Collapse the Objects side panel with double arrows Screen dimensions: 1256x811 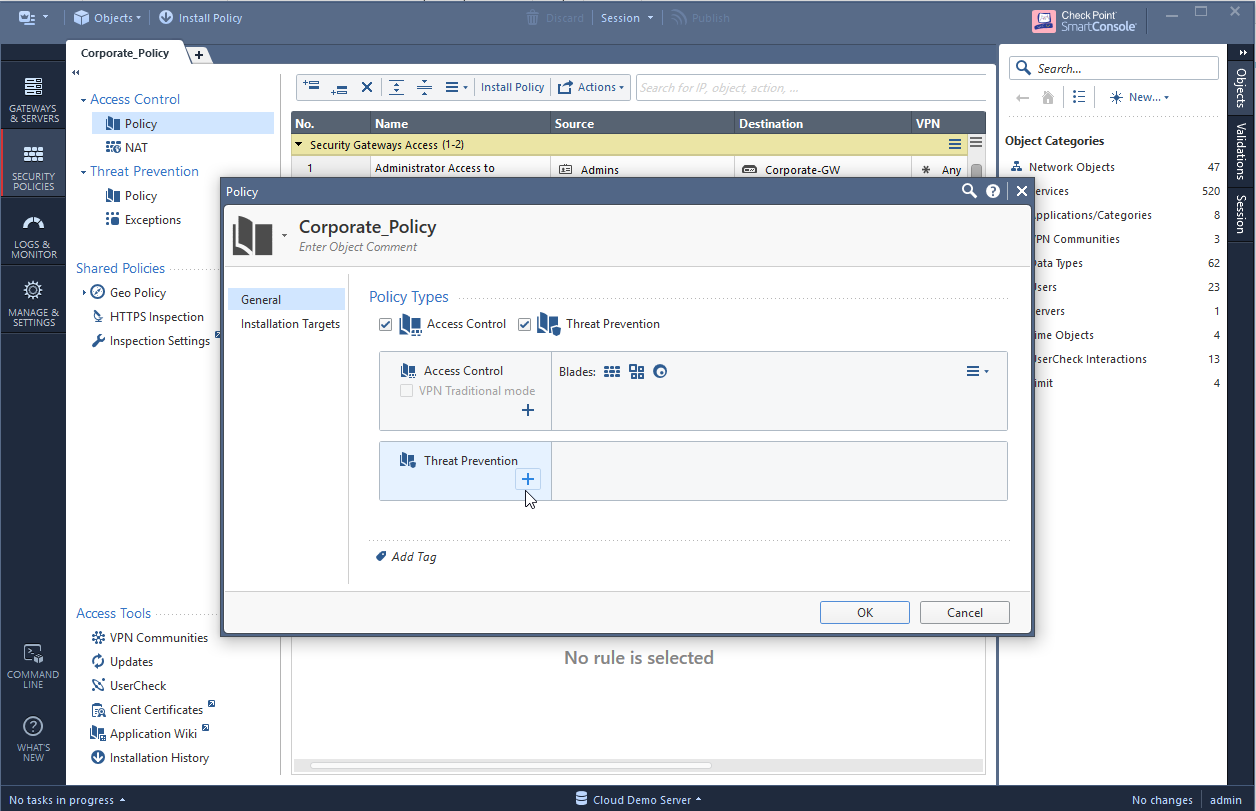pos(1243,52)
